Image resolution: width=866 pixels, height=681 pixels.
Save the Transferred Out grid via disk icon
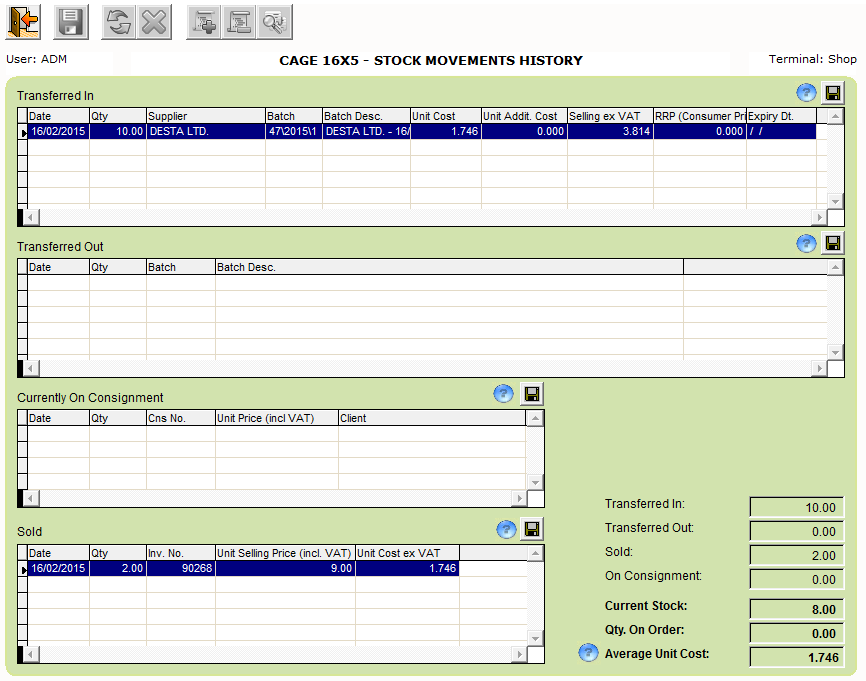(x=833, y=243)
